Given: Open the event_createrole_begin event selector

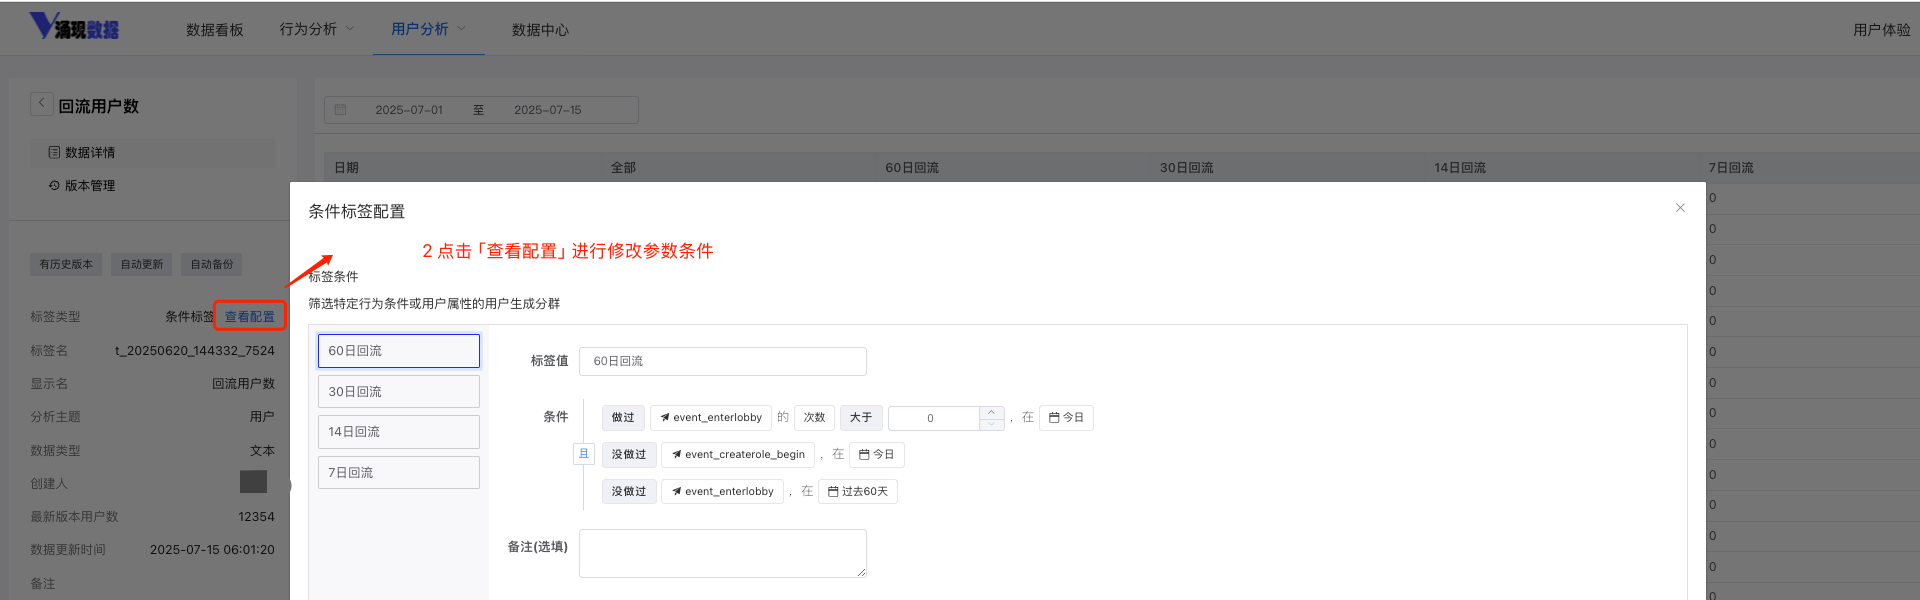Looking at the screenshot, I should 738,454.
